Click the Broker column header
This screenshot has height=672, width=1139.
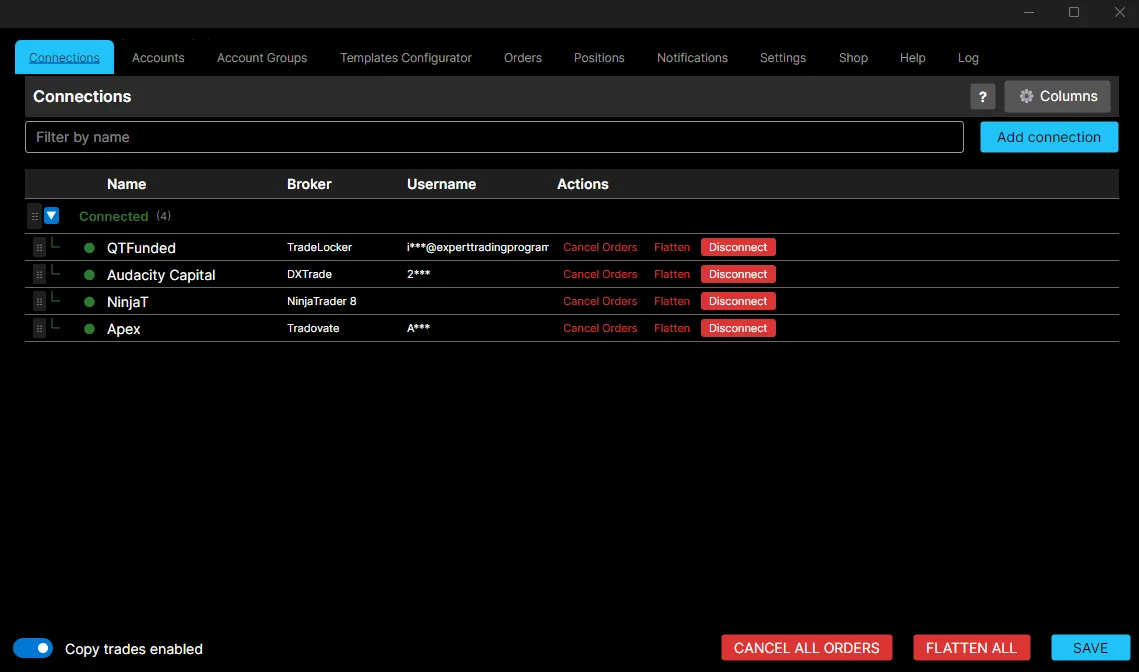tap(309, 184)
